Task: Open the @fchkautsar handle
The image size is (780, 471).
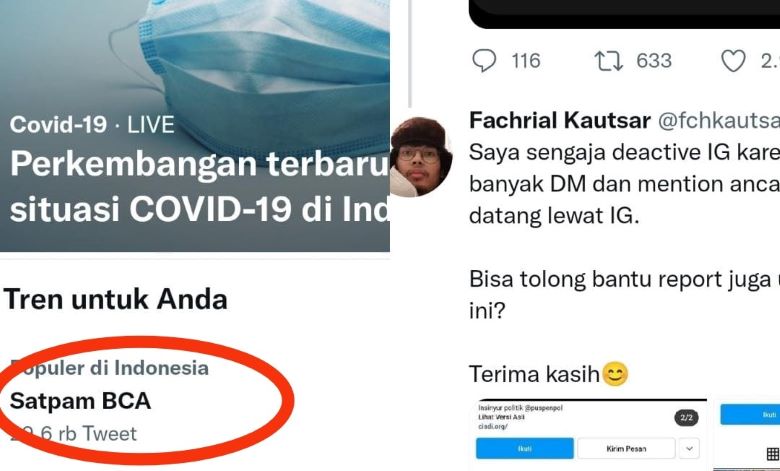Action: click(x=719, y=120)
